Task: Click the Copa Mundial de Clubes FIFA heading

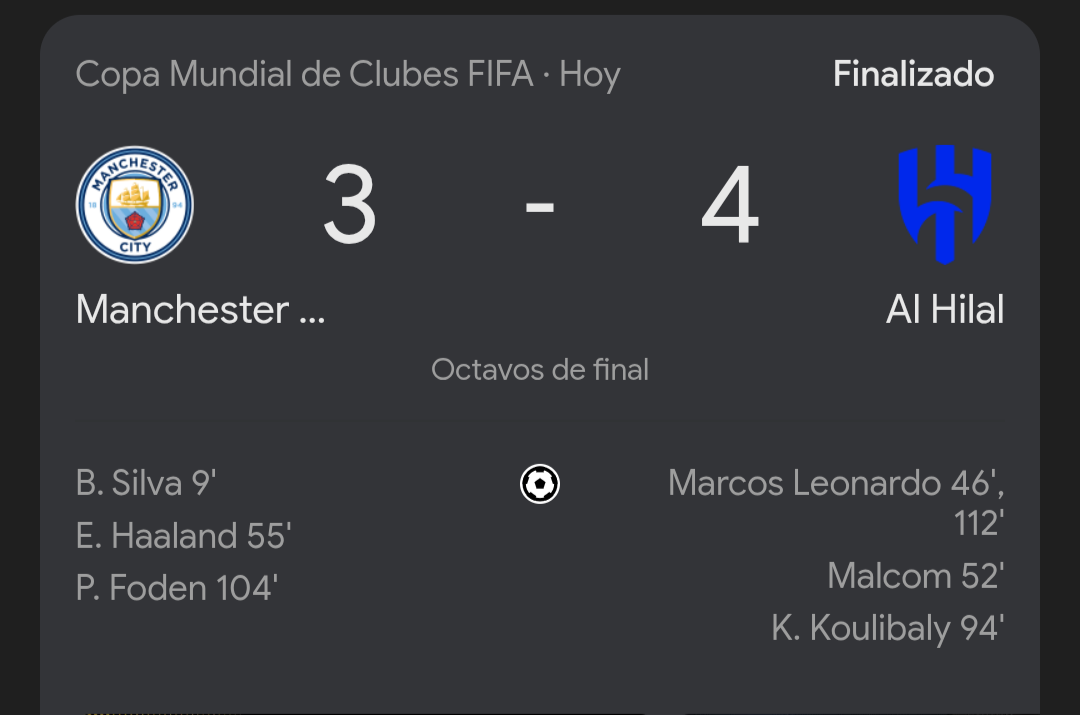Action: pos(304,74)
